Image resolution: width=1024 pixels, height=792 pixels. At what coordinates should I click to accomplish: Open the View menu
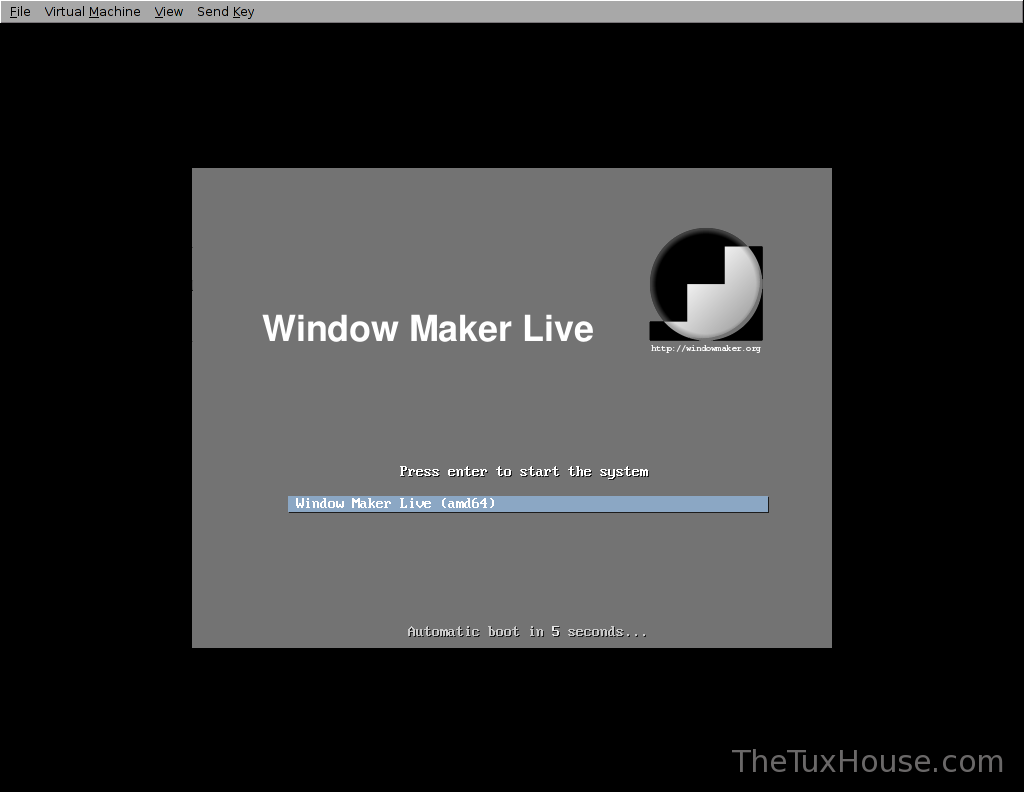pyautogui.click(x=168, y=12)
